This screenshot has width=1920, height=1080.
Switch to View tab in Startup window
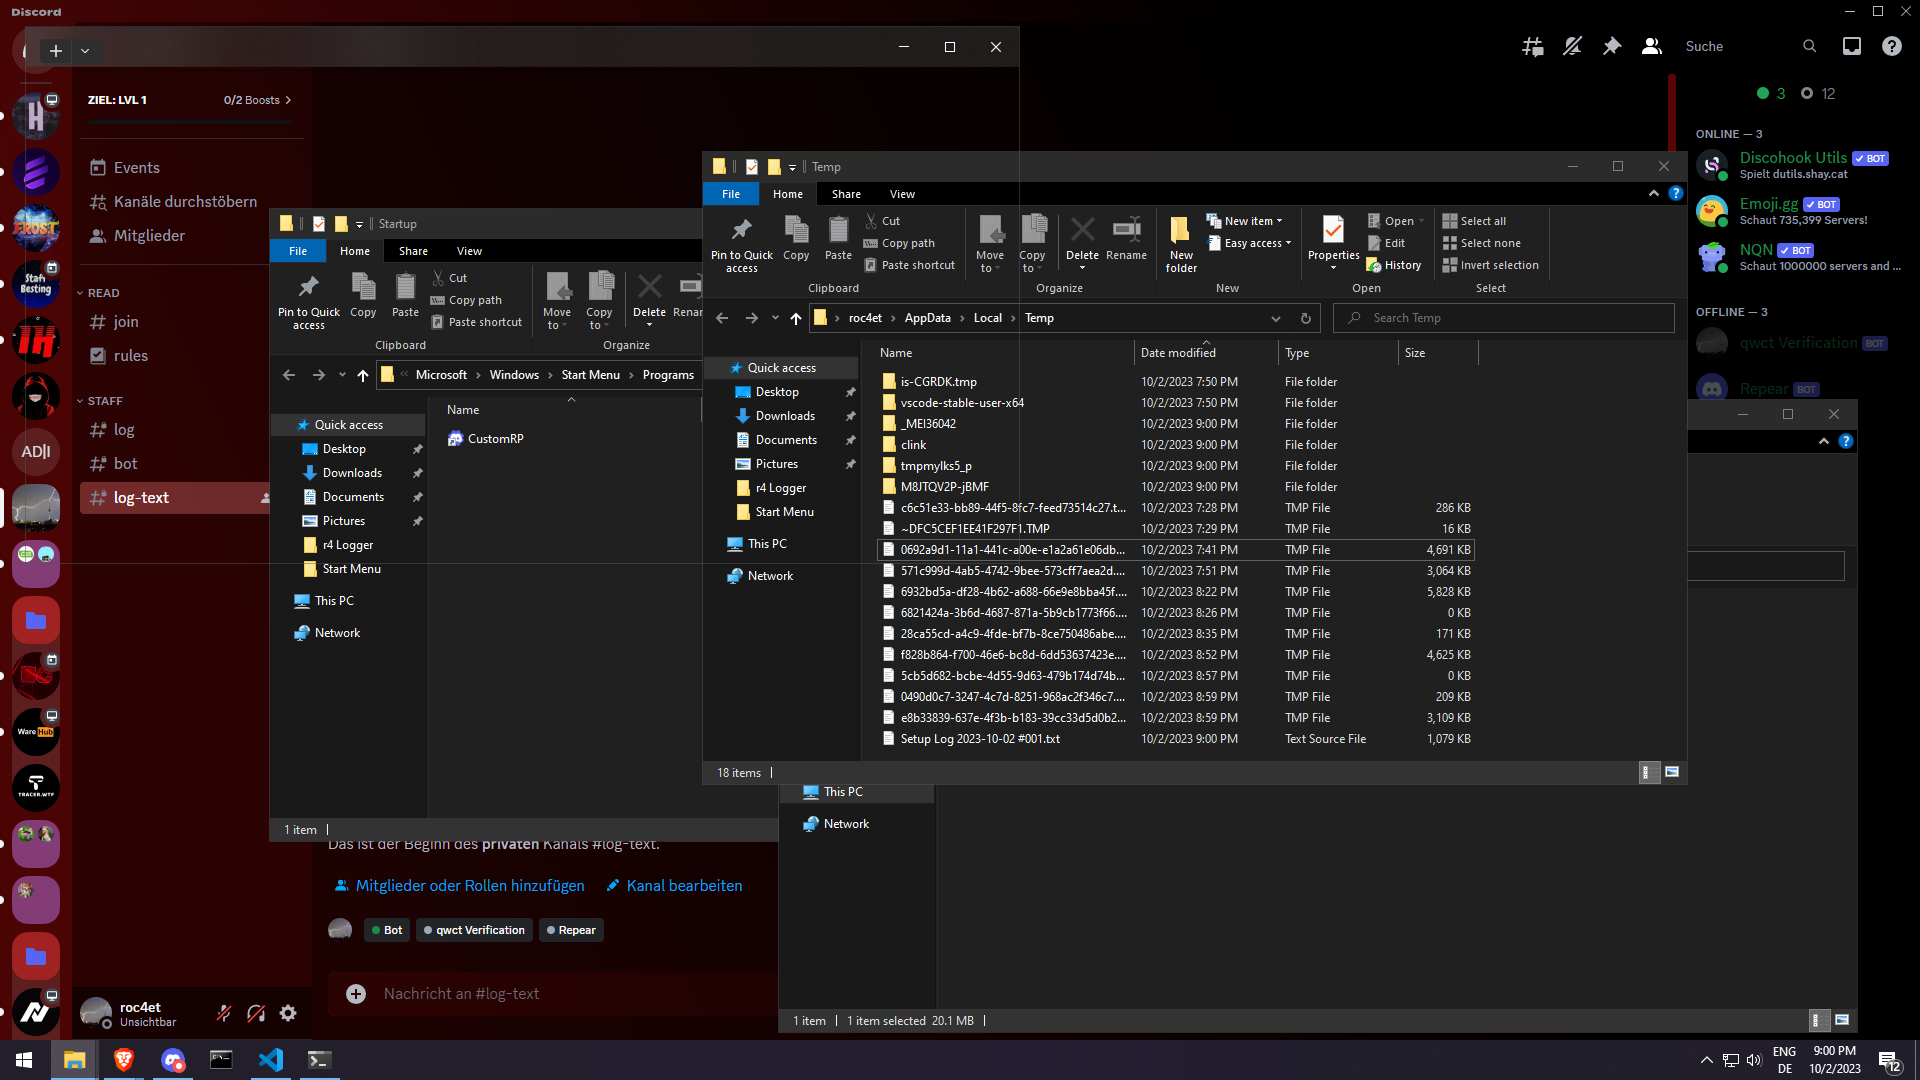coord(469,251)
